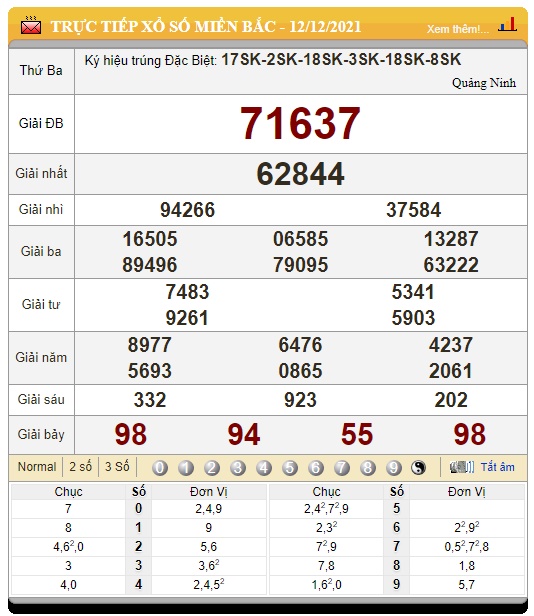Viewport: 534px width, 616px height.
Task: Select digit ball number 0
Action: (x=160, y=468)
